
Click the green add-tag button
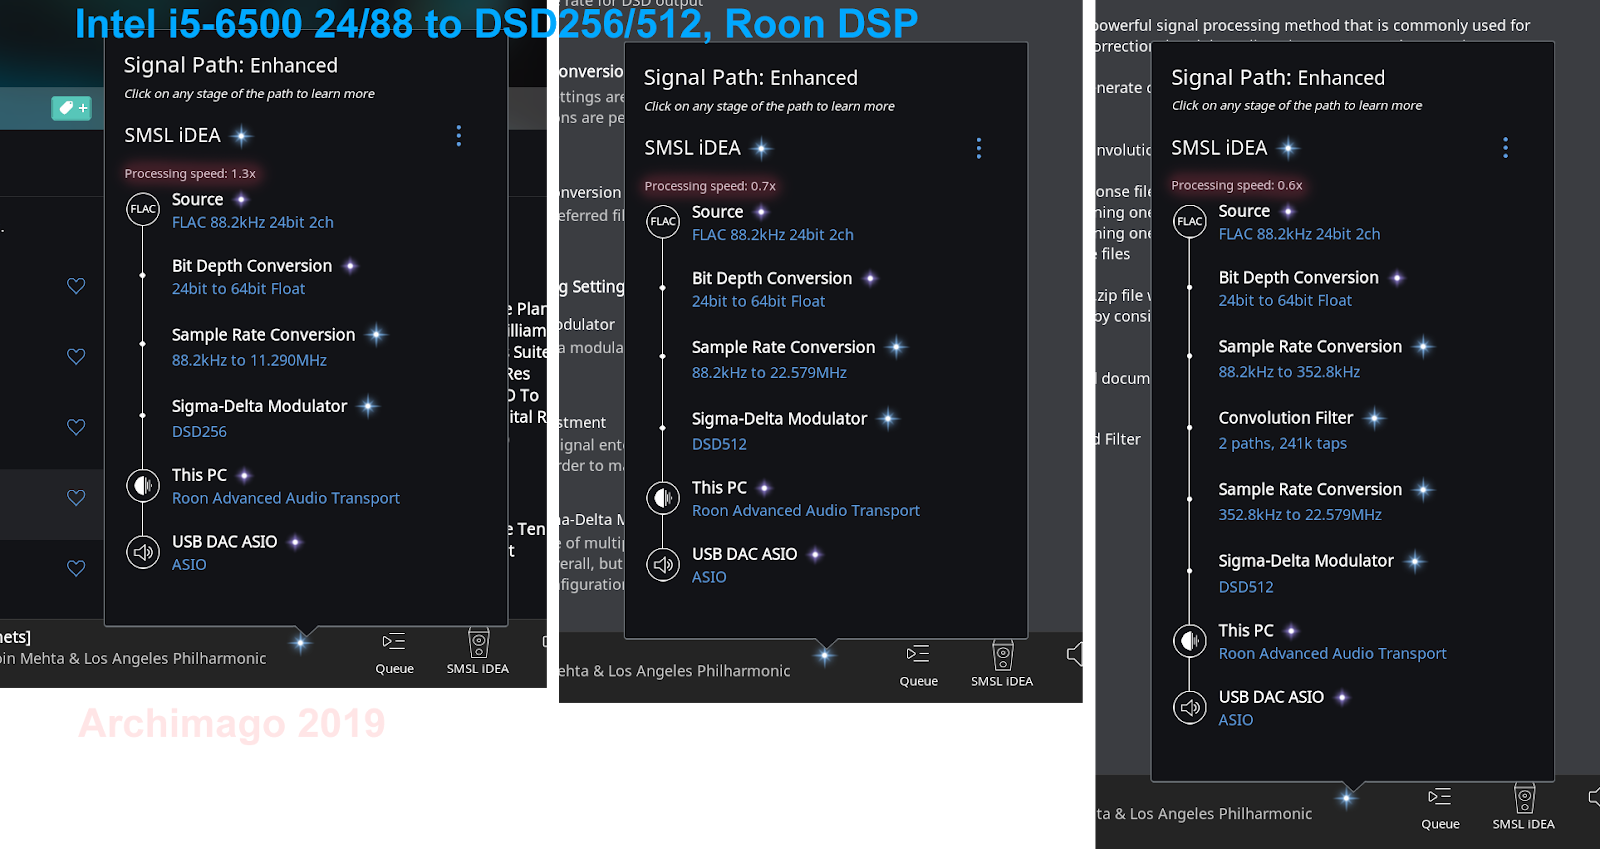[71, 108]
